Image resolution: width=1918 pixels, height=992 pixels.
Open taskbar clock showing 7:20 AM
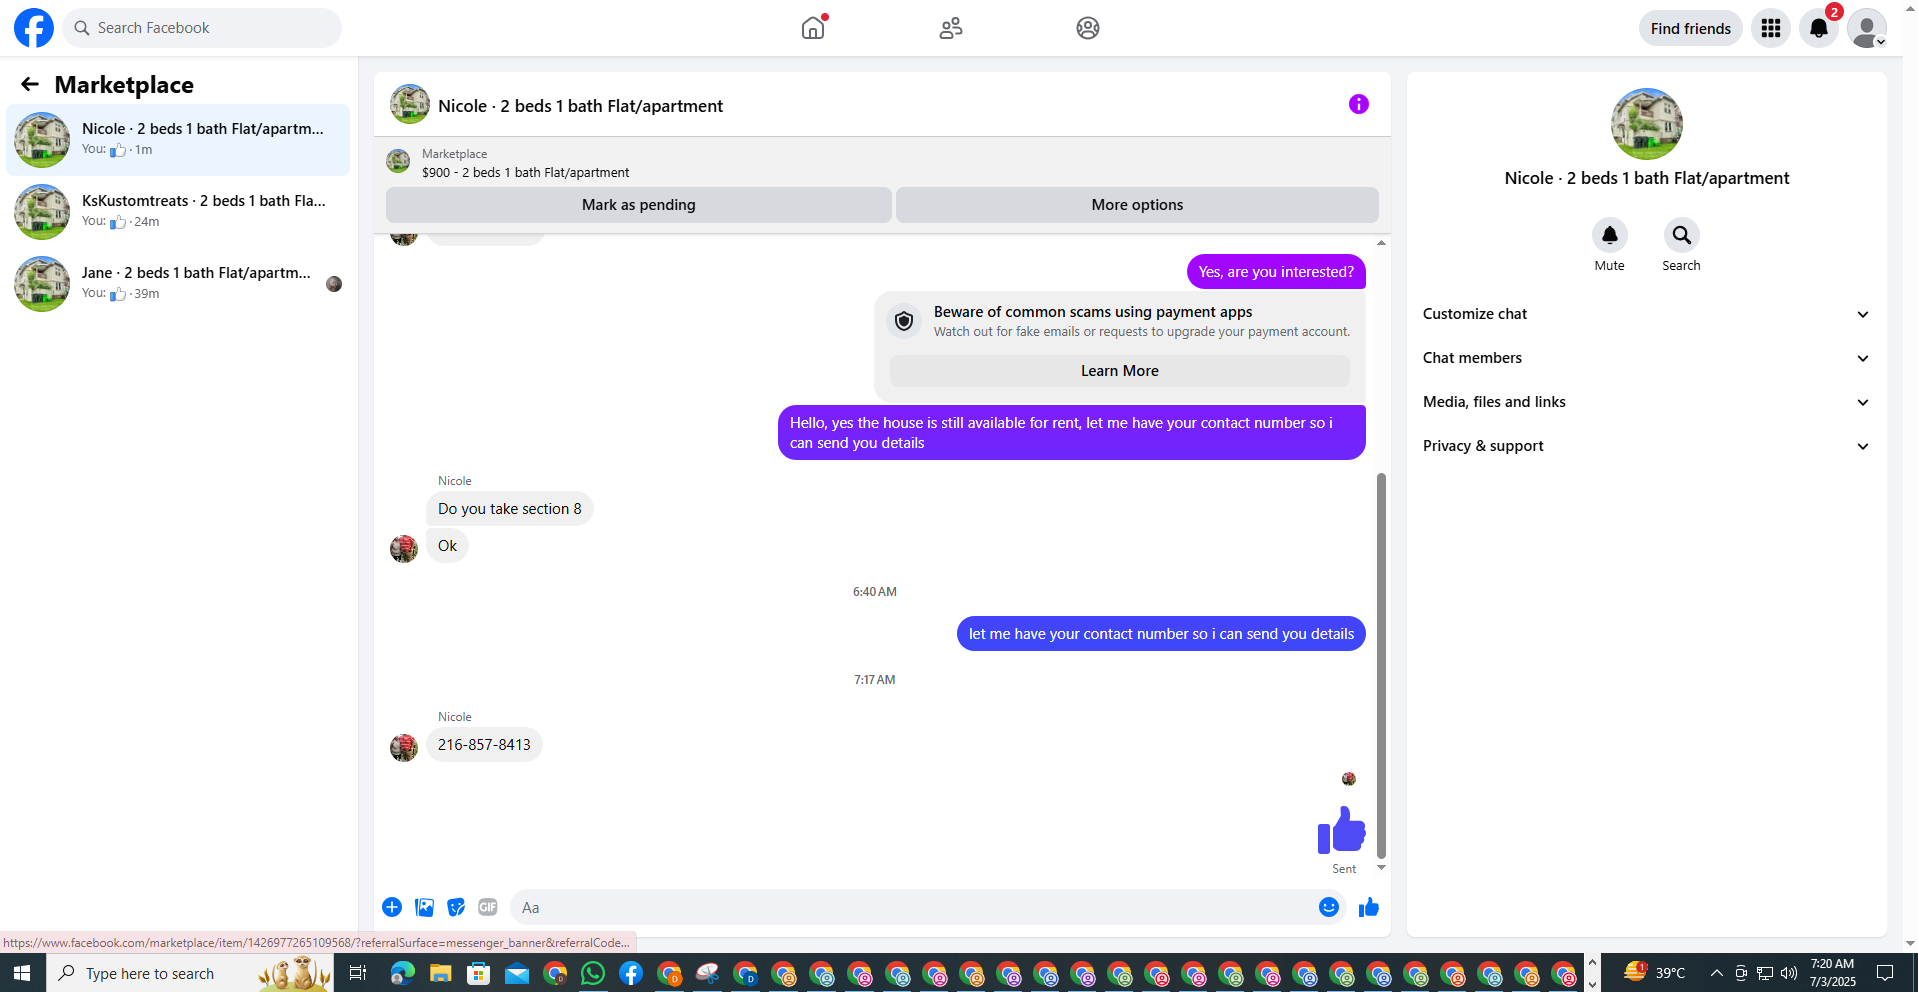(x=1832, y=973)
